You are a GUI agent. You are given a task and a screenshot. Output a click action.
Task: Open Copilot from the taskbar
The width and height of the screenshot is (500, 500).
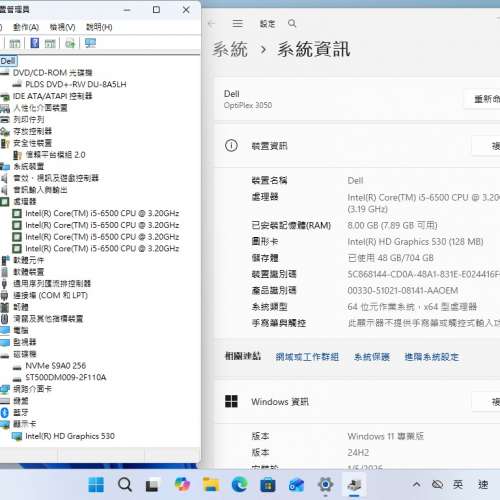182,484
